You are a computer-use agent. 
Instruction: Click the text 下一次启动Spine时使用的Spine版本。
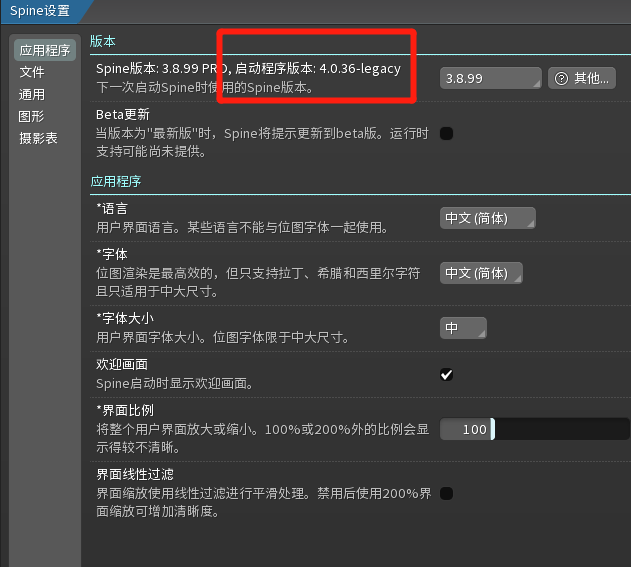pyautogui.click(x=205, y=87)
